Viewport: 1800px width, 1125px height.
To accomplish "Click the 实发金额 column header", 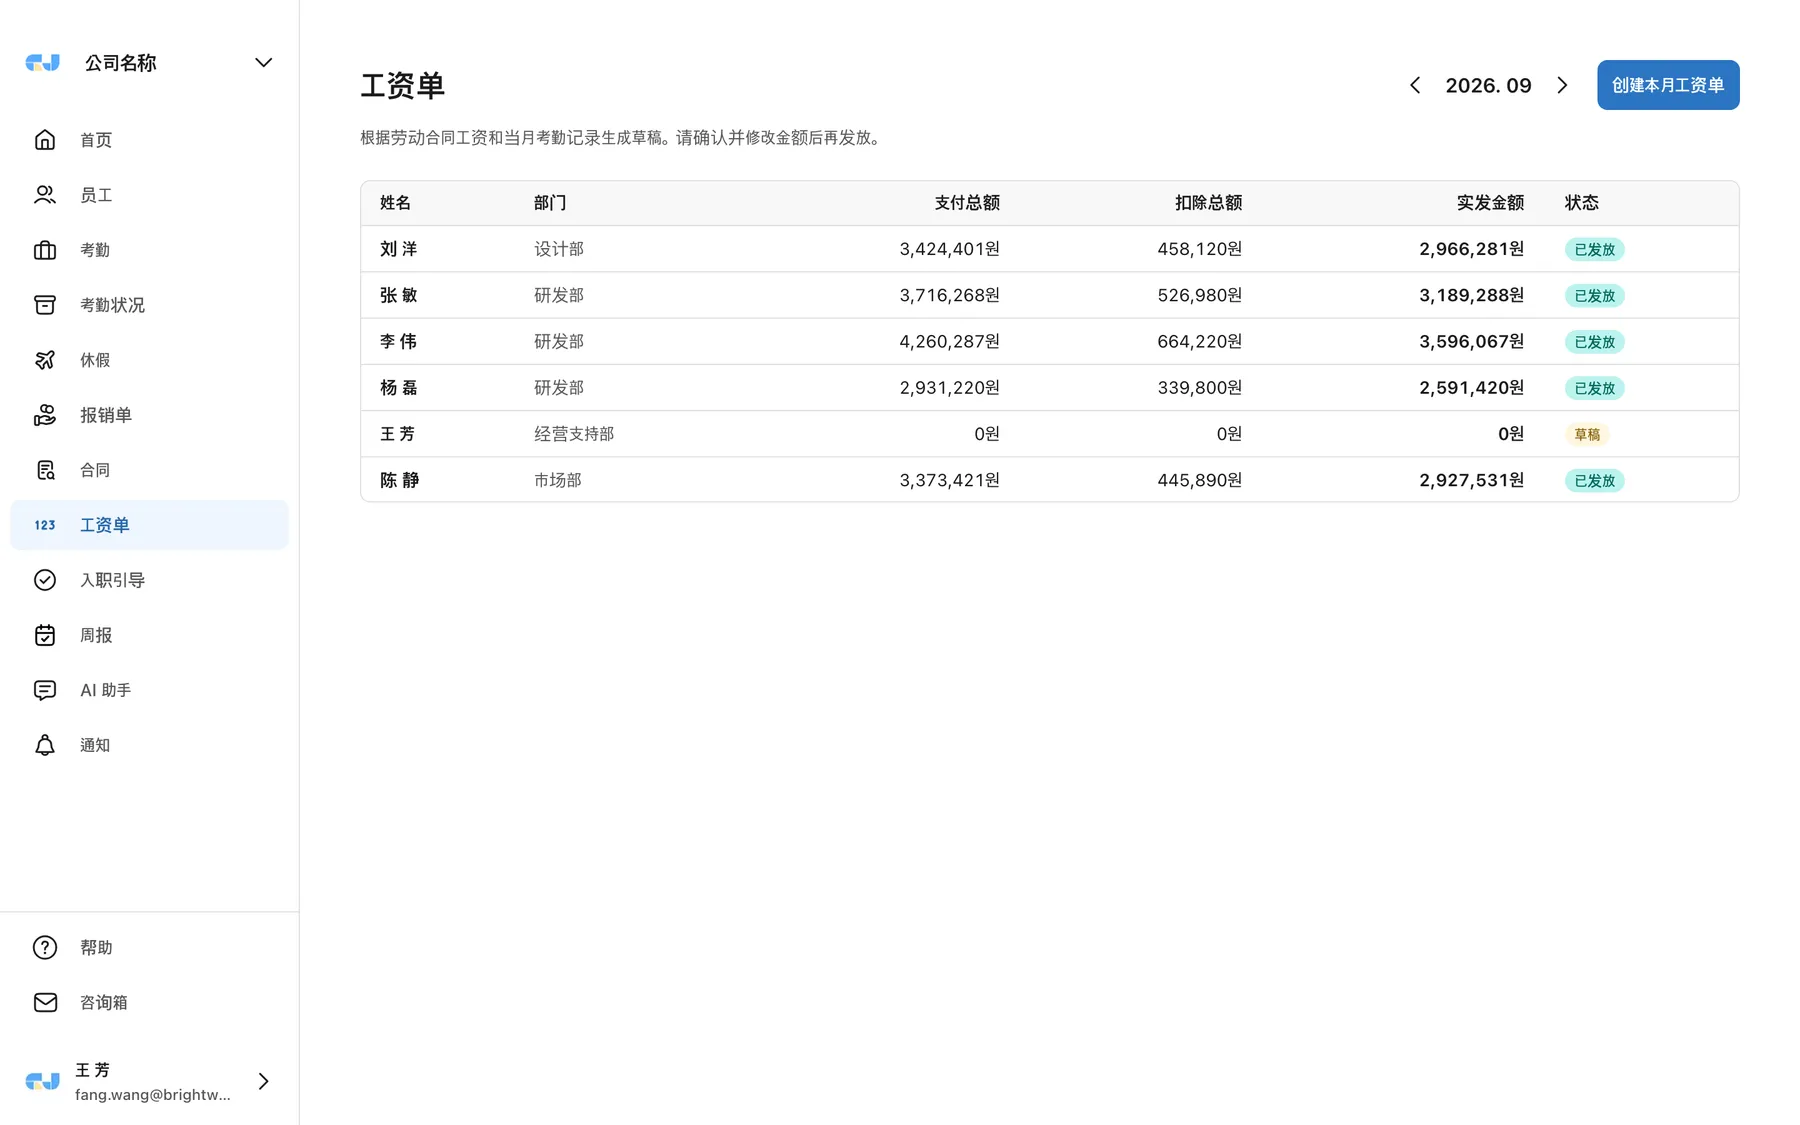I will tap(1490, 203).
